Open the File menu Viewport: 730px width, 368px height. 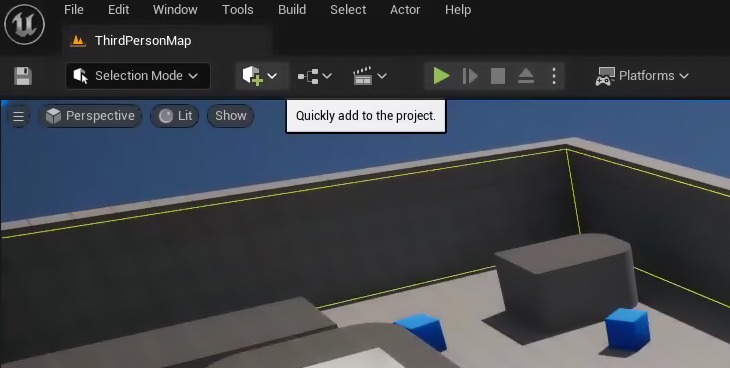tap(74, 10)
